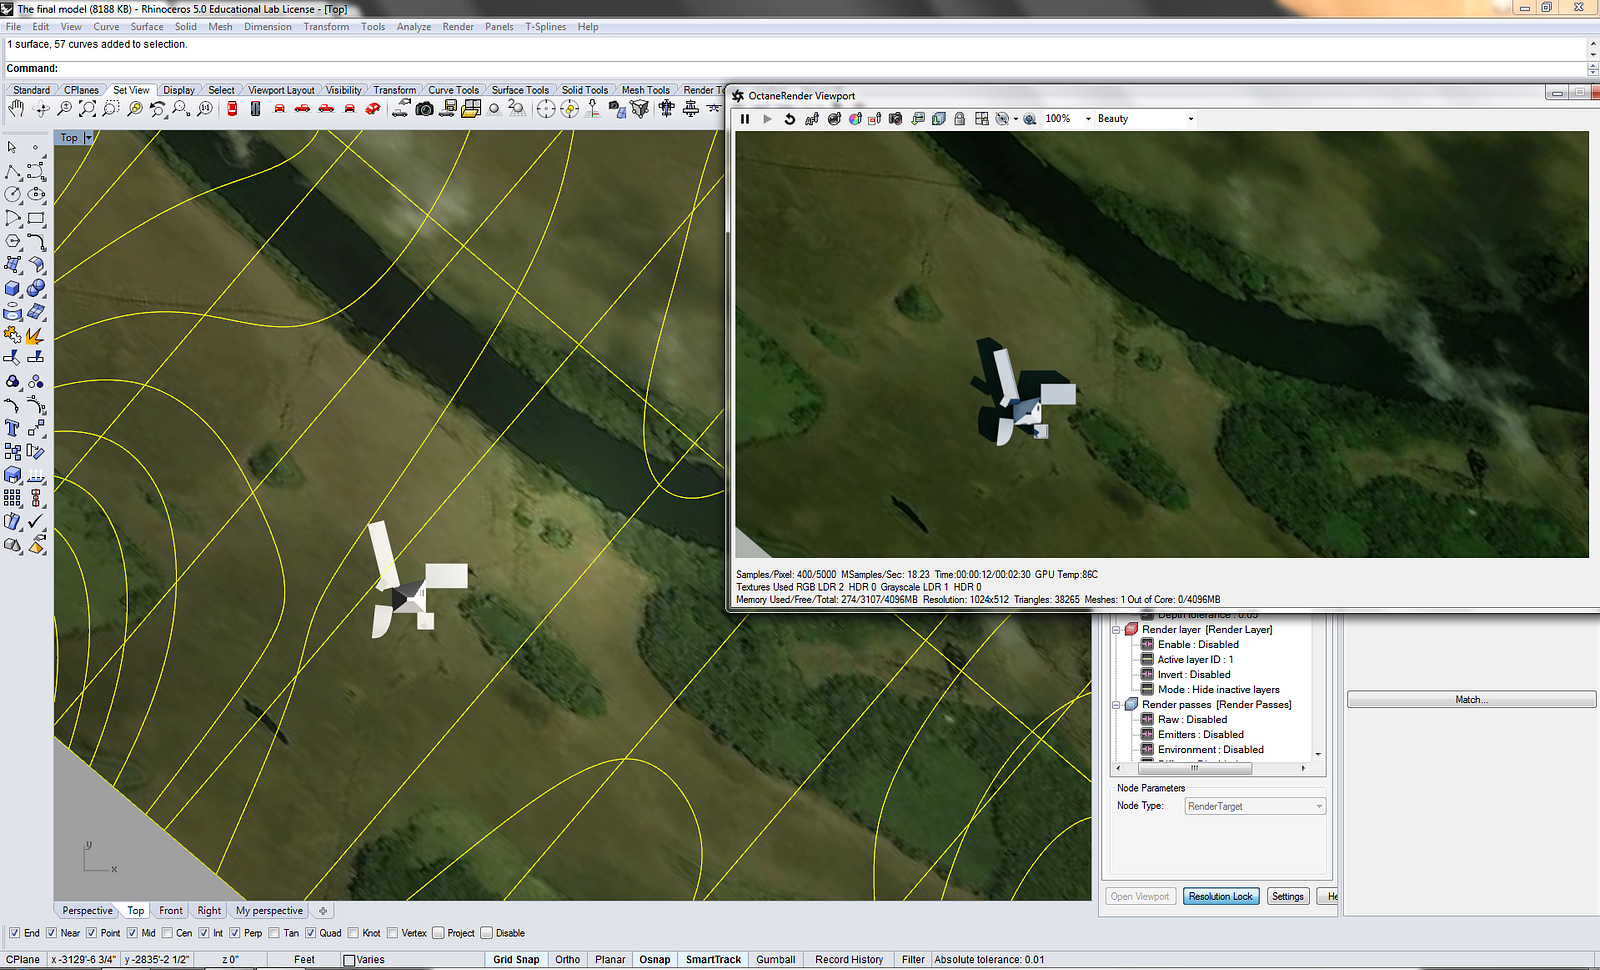
Task: Enable the Project osnap checkbox
Action: [x=438, y=933]
